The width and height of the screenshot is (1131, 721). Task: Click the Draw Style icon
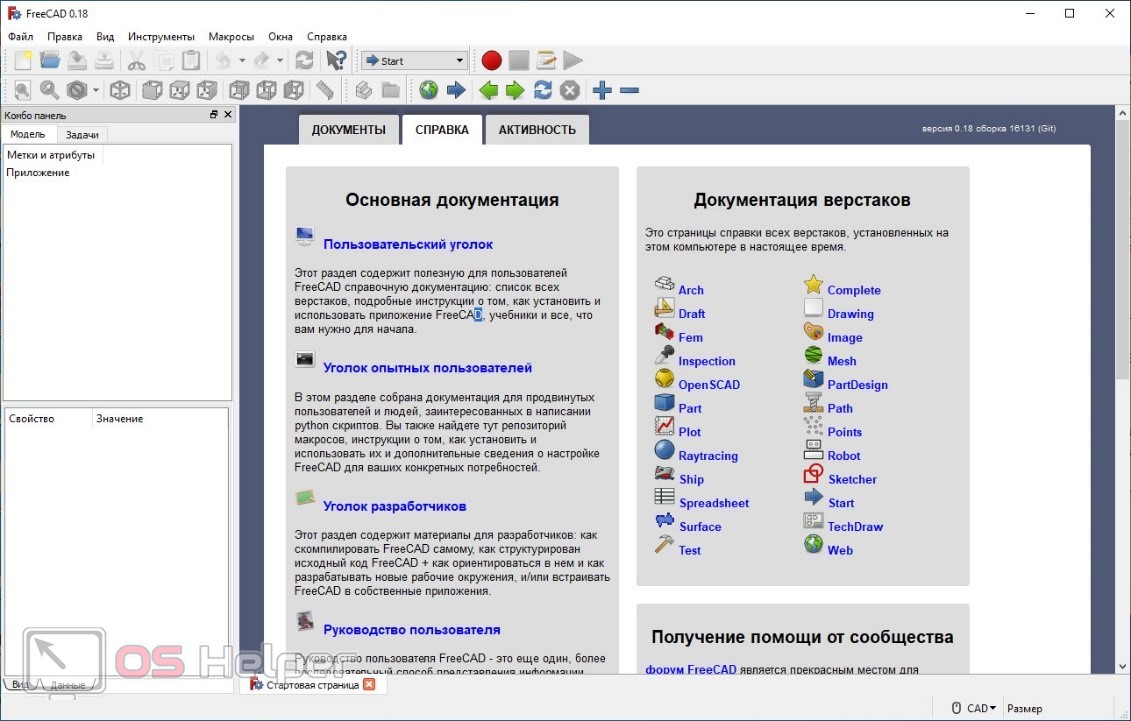[x=76, y=90]
